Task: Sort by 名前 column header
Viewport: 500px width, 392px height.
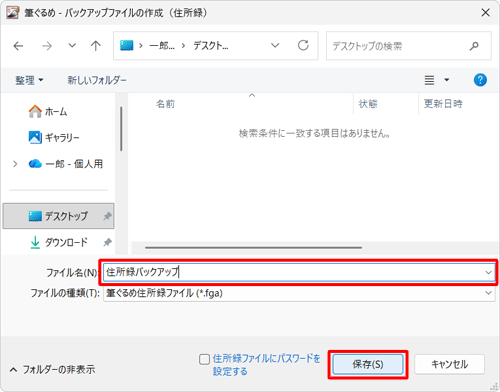Action: 165,104
